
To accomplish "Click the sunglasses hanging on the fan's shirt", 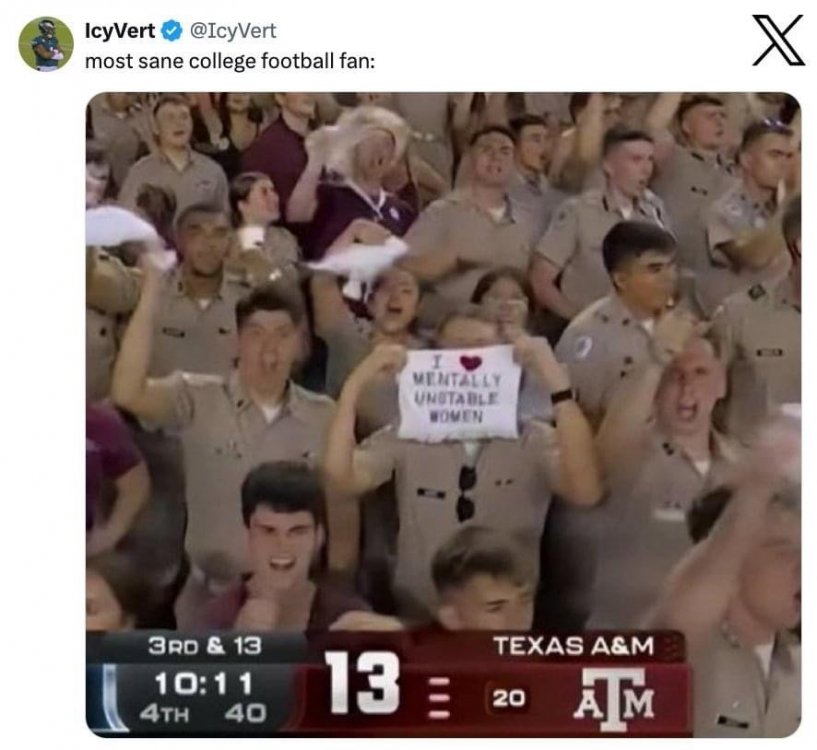I will pos(466,492).
